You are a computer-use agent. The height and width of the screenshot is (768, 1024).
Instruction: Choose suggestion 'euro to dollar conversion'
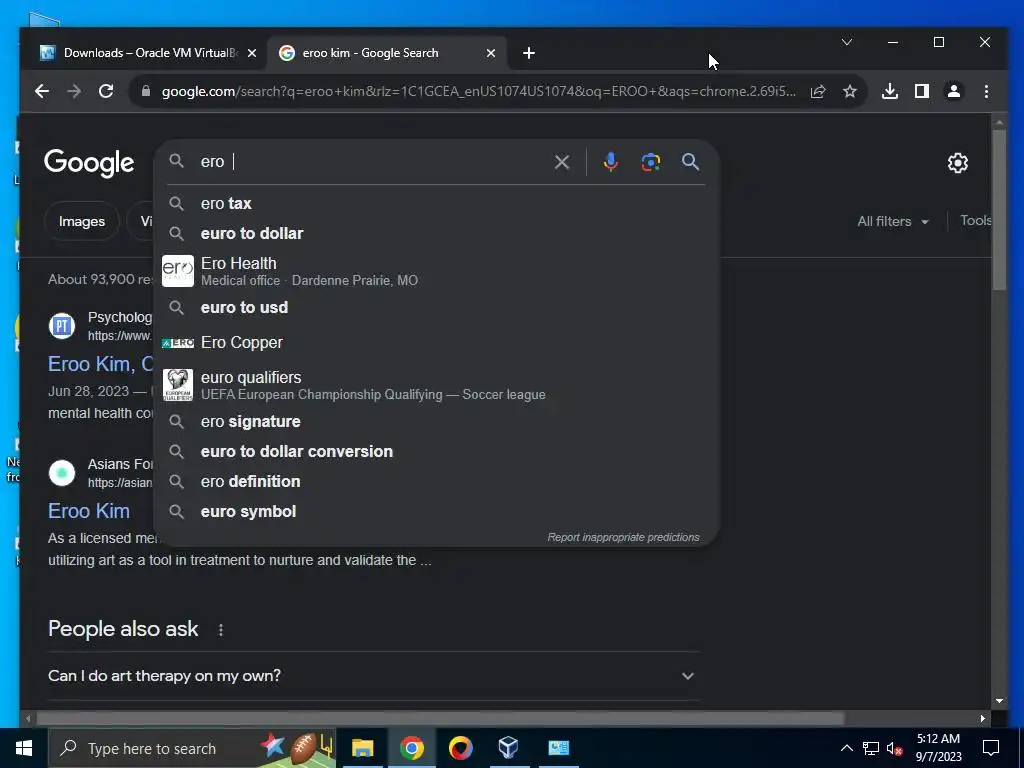tap(436, 451)
